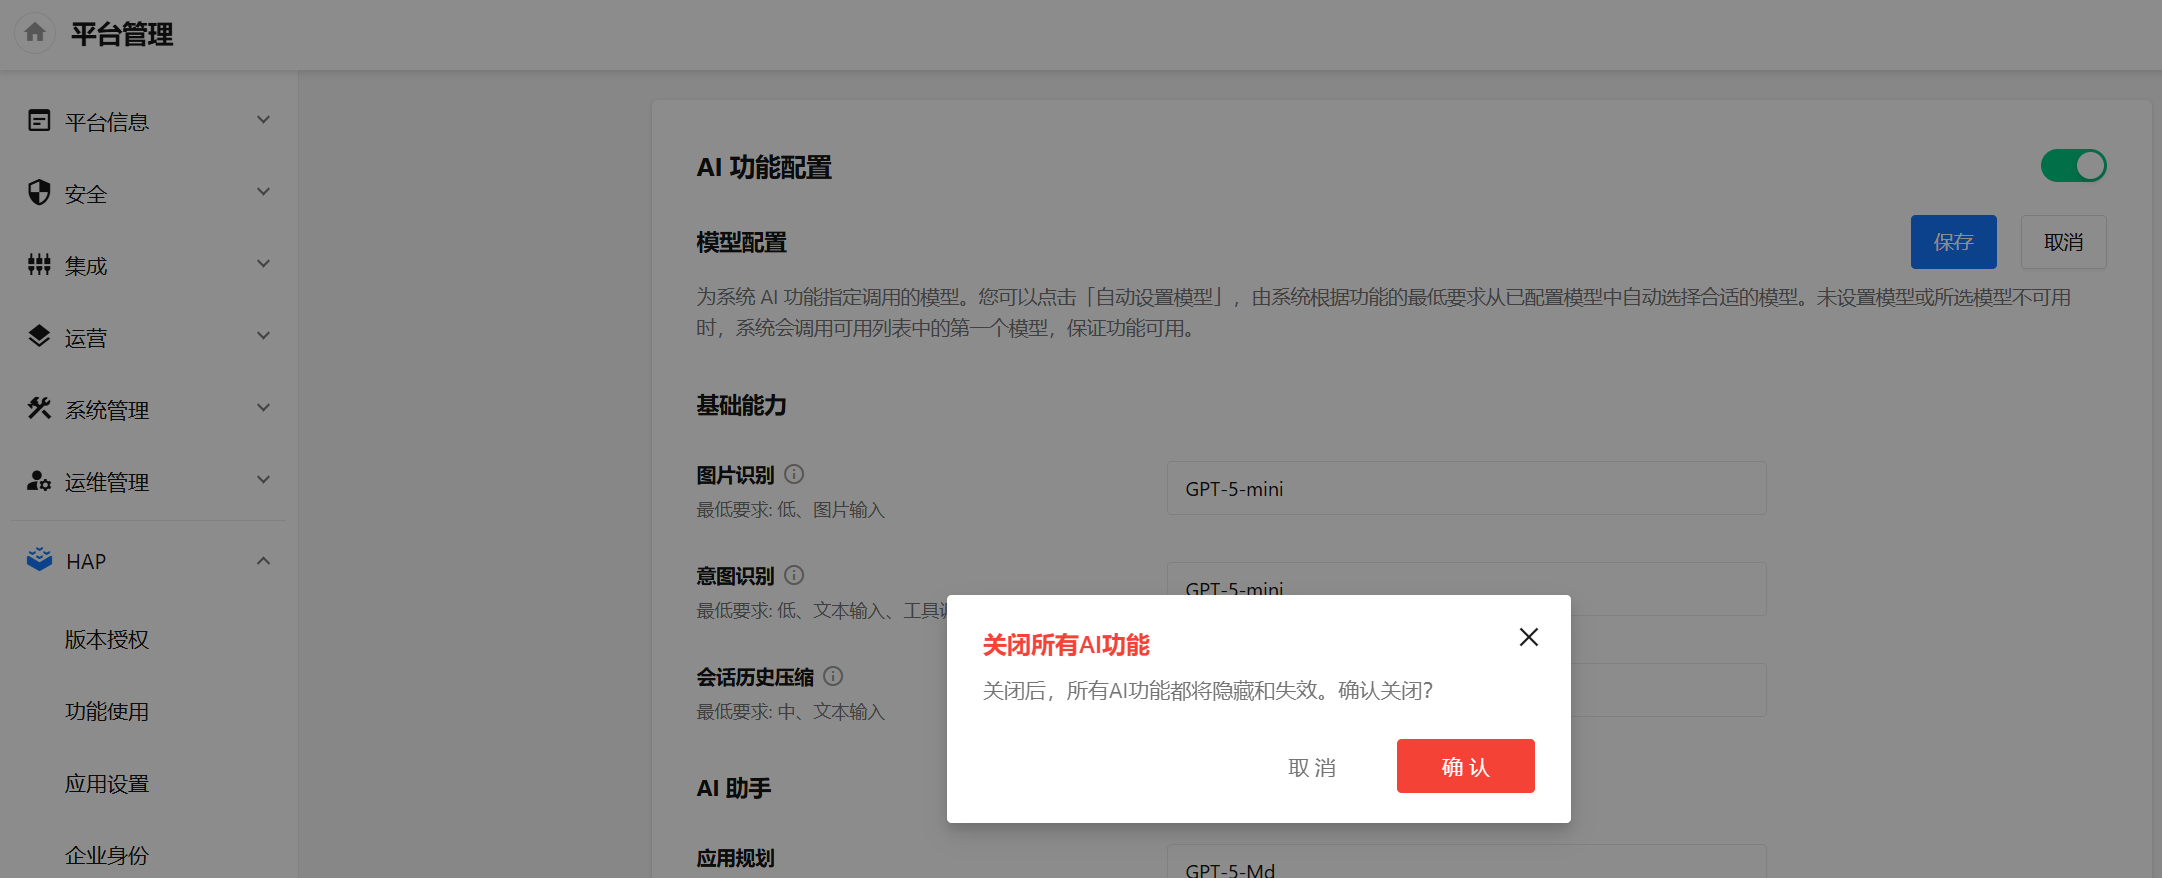The width and height of the screenshot is (2162, 878).
Task: Close the 关闭所有AI功能 dialog with X
Action: click(x=1528, y=637)
